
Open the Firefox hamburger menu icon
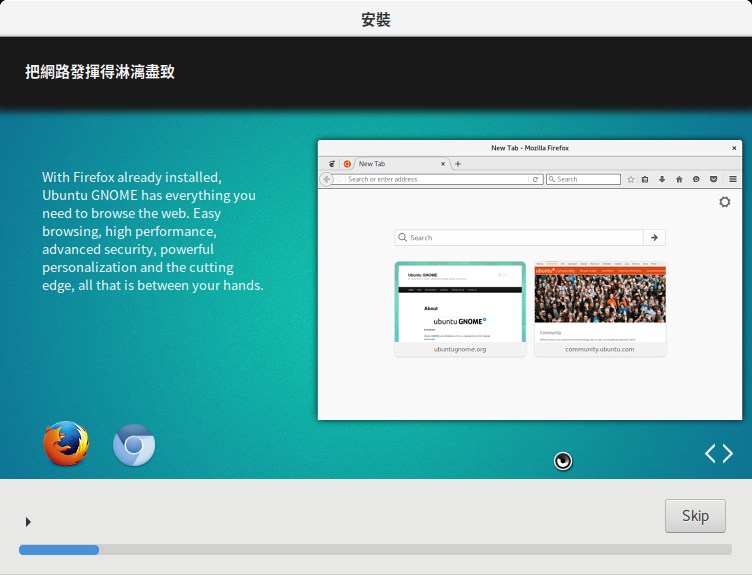click(732, 179)
